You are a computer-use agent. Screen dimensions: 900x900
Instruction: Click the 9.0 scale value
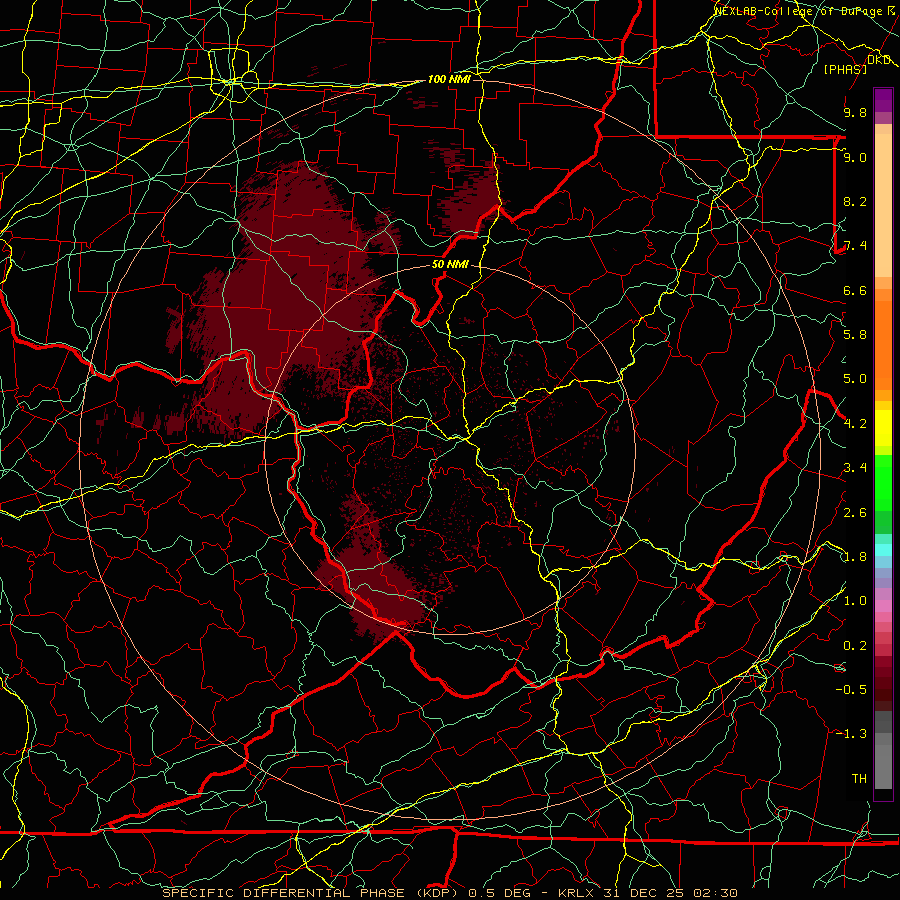coord(855,157)
